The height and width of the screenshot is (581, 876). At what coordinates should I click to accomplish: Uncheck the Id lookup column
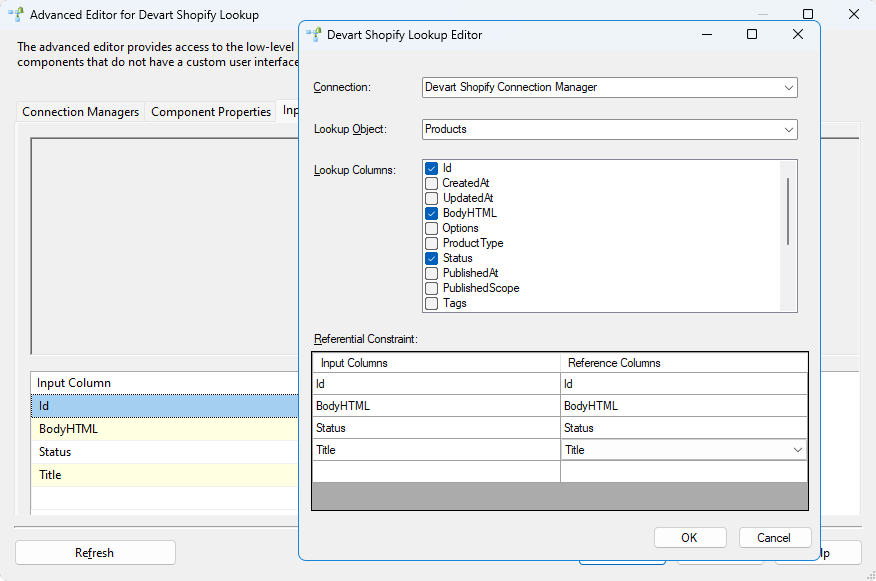coord(432,168)
